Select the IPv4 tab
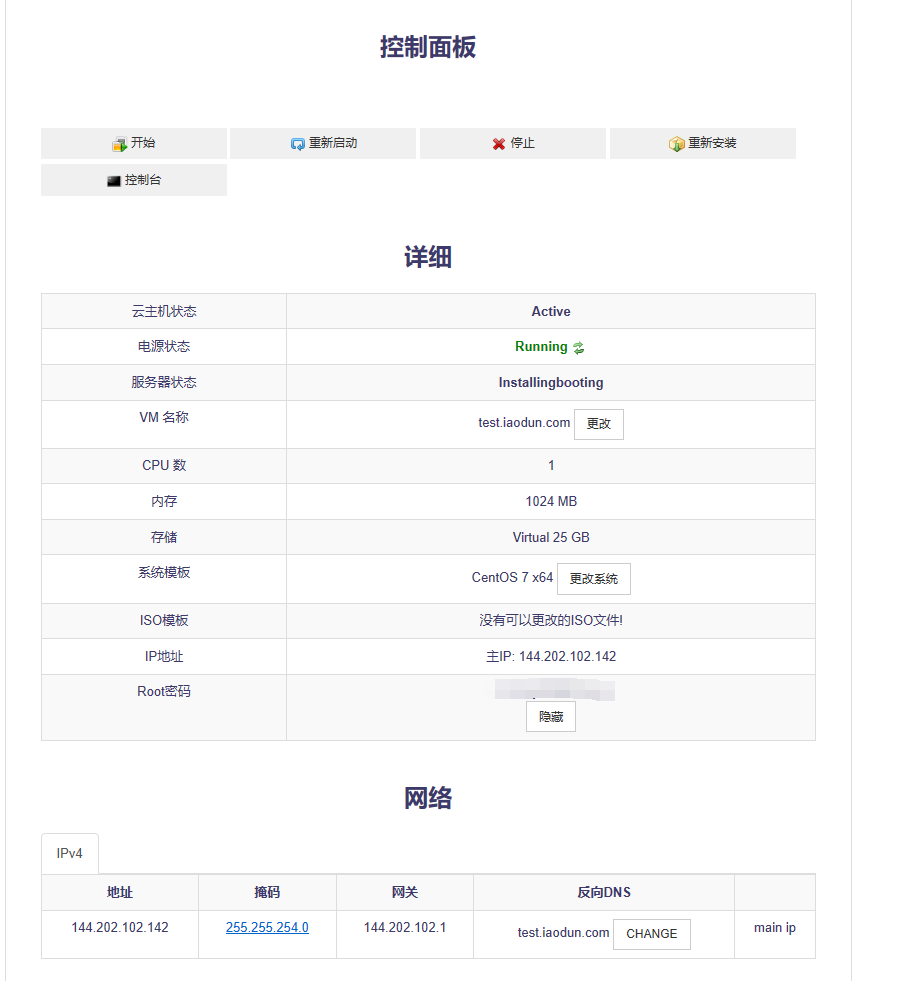Viewport: 905px width, 981px height. coord(69,853)
